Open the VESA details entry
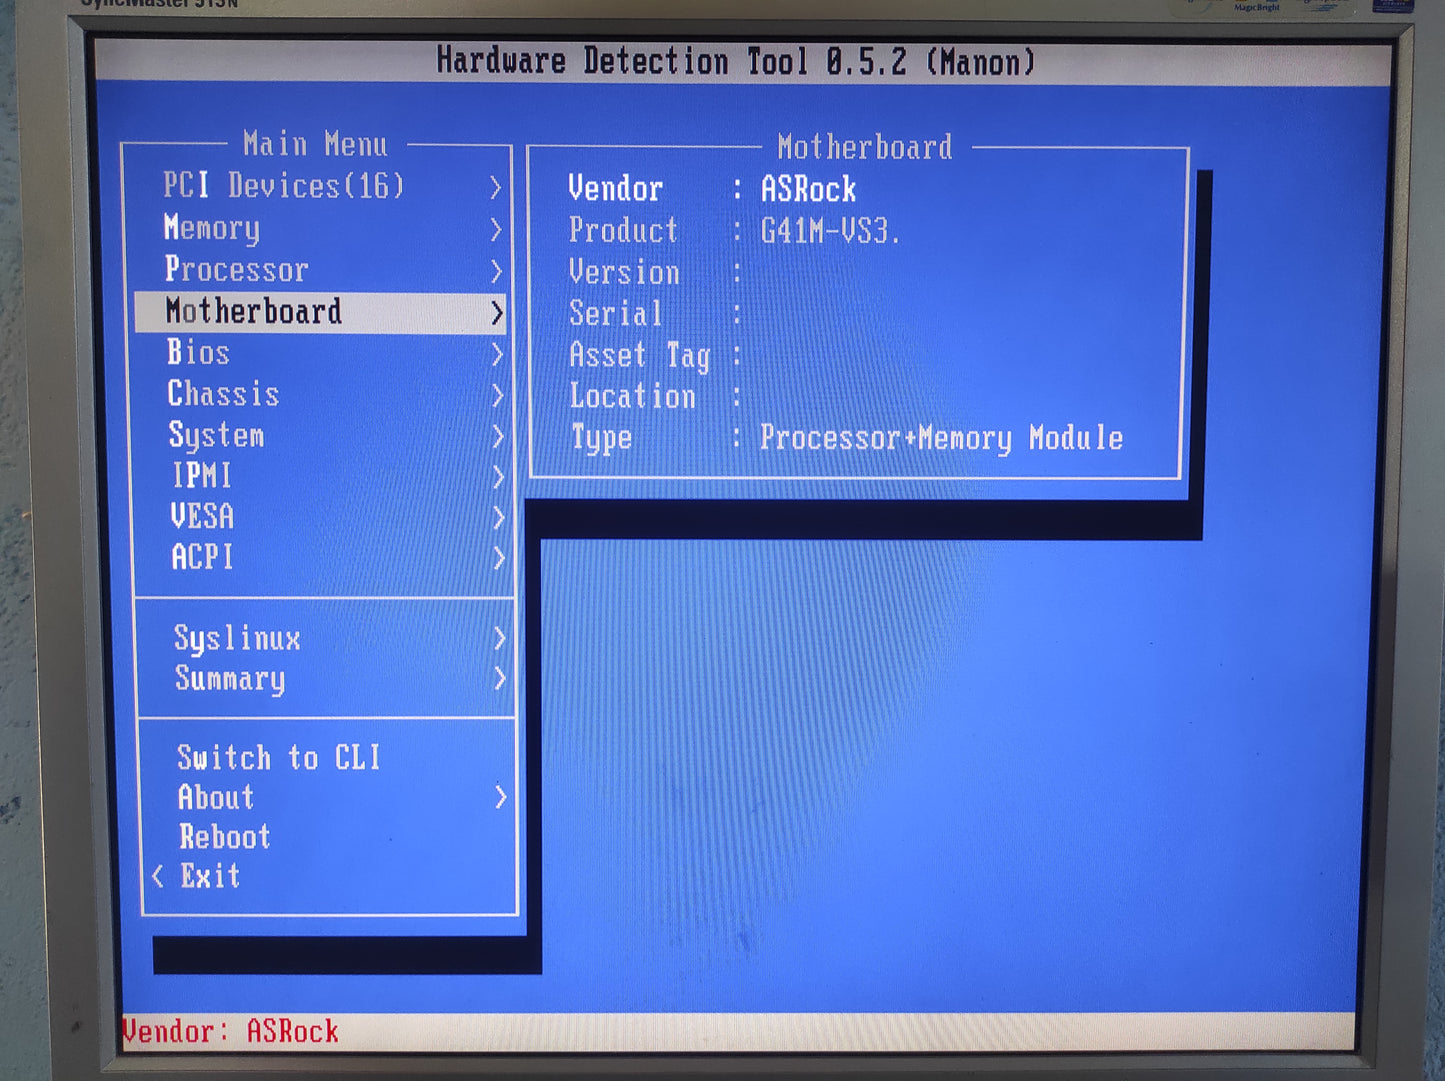This screenshot has width=1445, height=1081. tap(201, 517)
